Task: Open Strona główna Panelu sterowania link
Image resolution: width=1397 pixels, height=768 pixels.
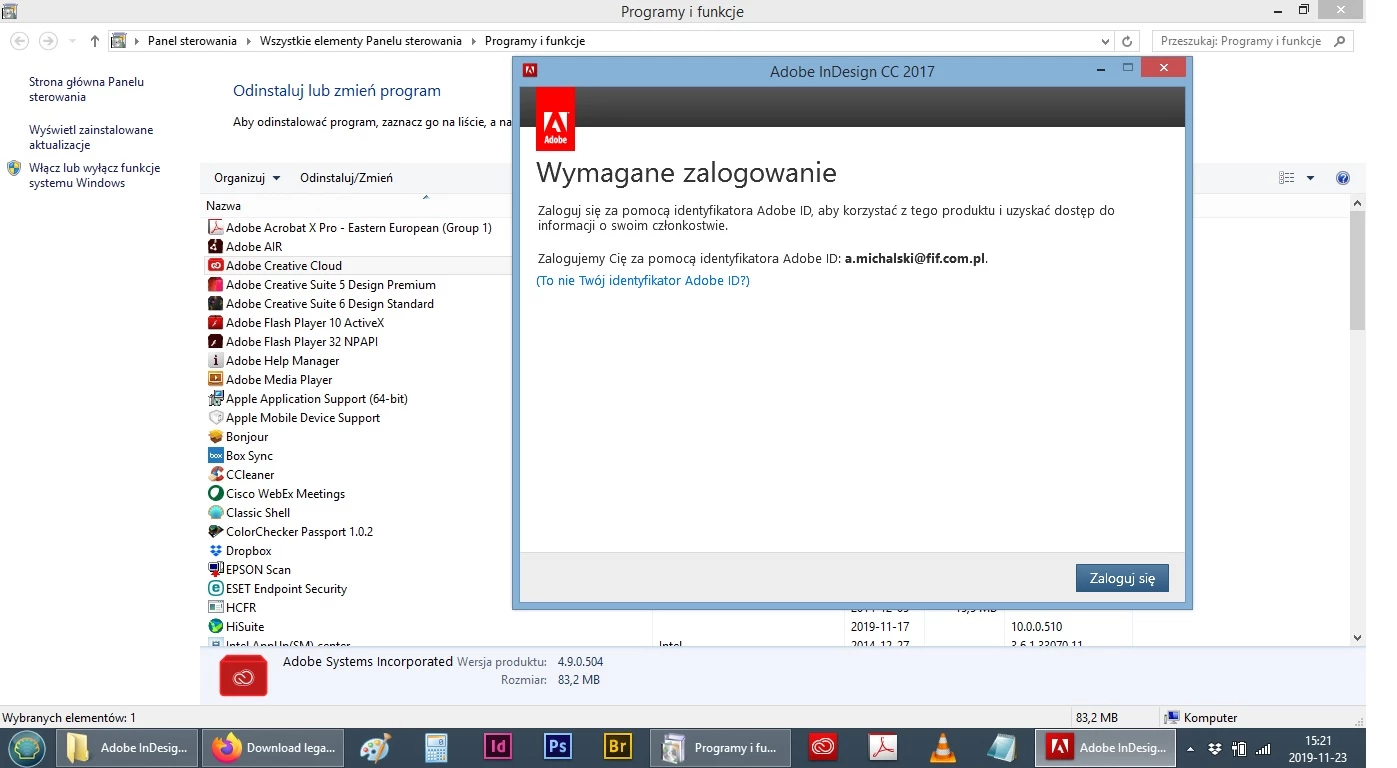Action: coord(86,89)
